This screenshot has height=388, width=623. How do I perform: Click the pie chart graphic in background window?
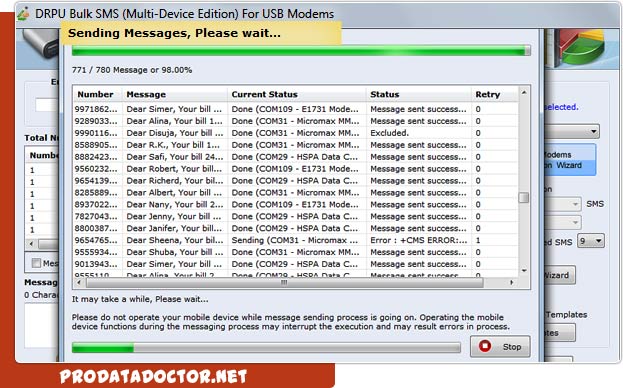tap(582, 47)
